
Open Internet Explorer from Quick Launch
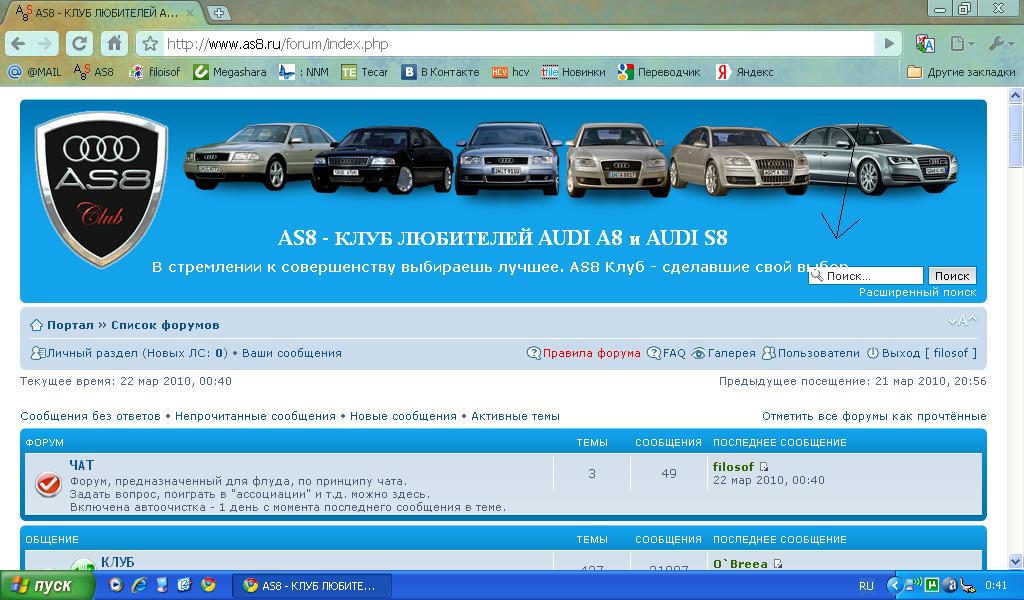pos(139,585)
